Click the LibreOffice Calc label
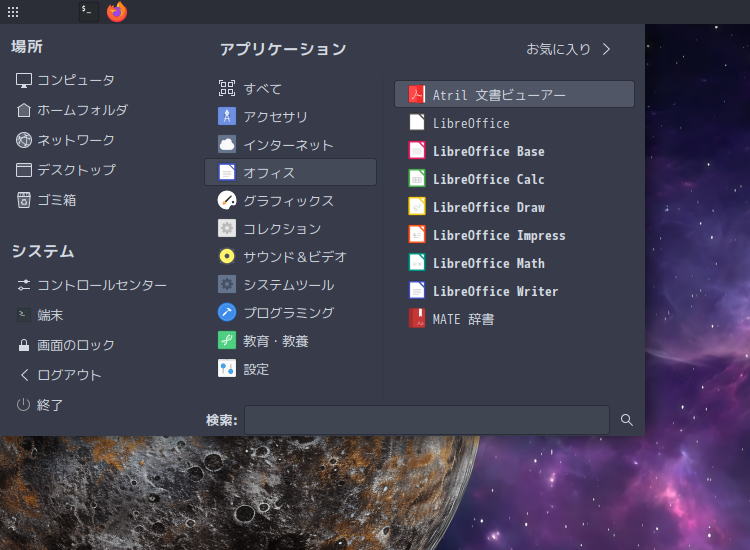Viewport: 750px width, 550px height. pos(488,179)
